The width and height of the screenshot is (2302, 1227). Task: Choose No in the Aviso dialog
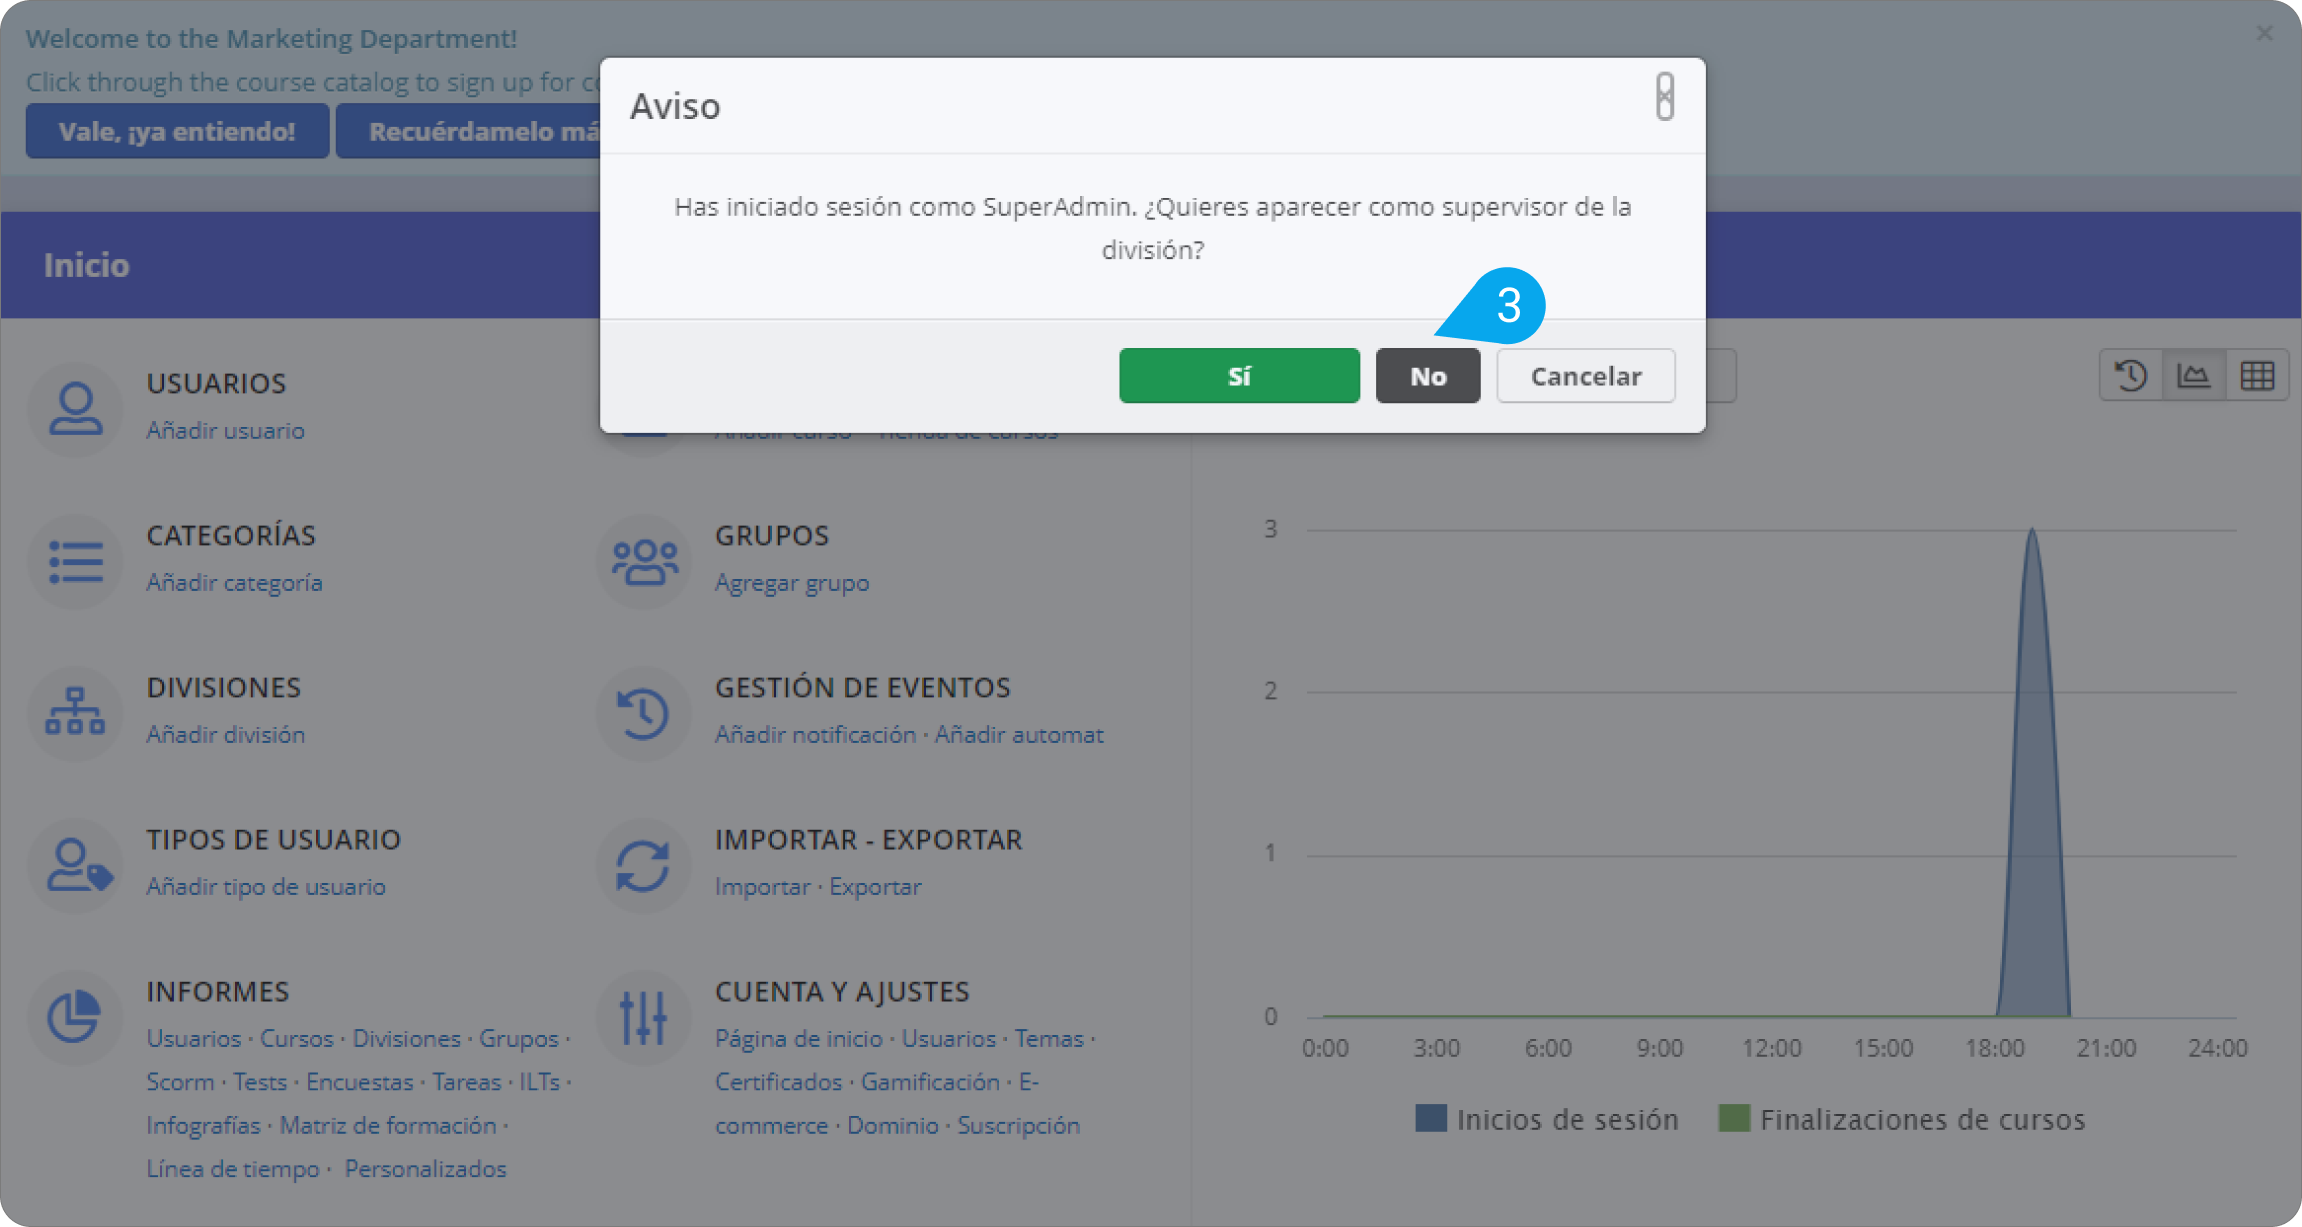click(x=1428, y=376)
